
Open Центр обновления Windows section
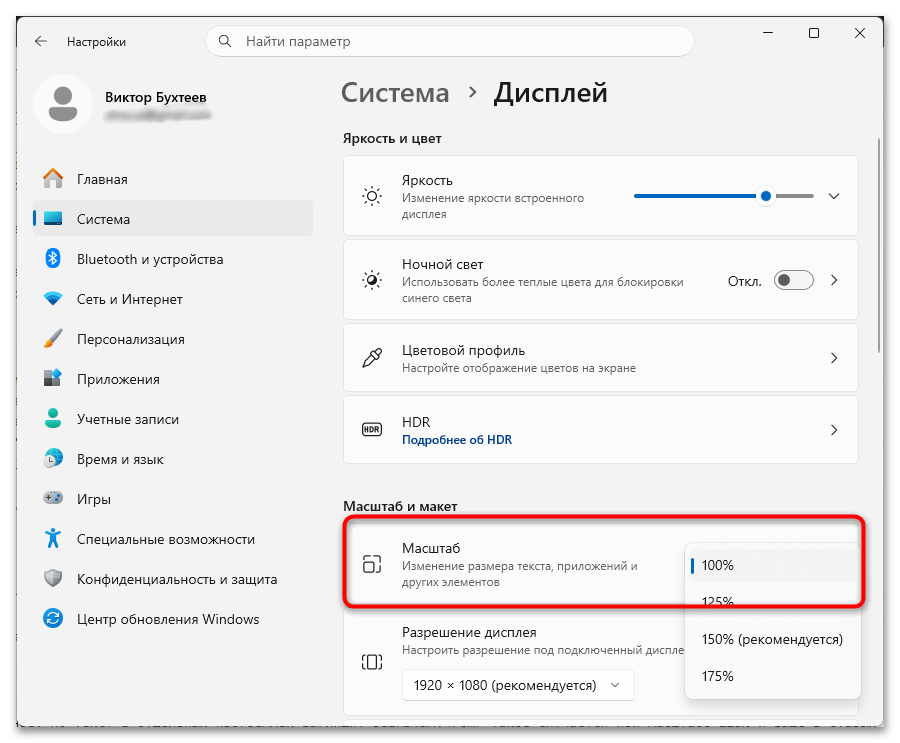click(173, 618)
